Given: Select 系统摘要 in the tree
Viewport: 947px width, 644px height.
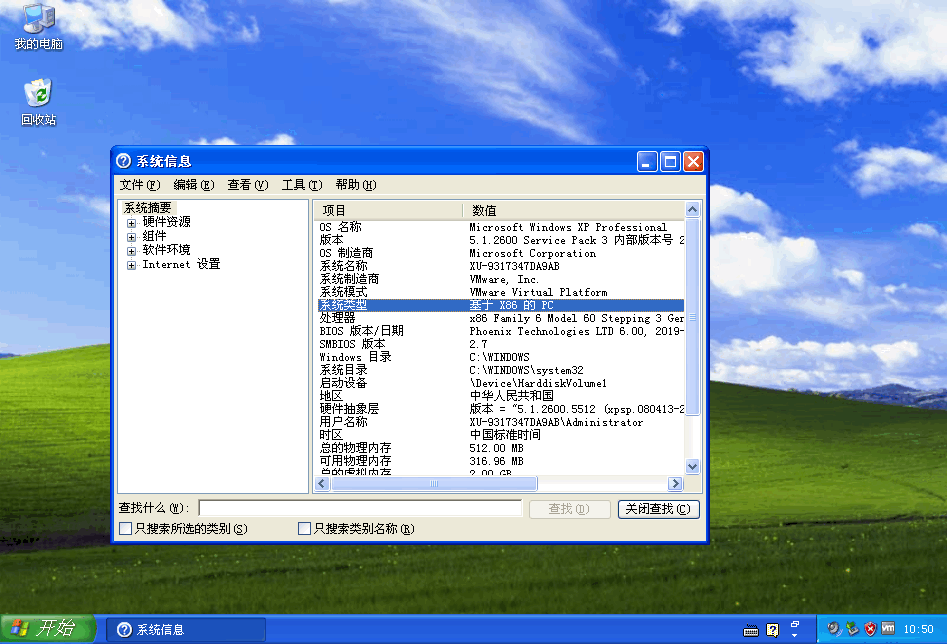Looking at the screenshot, I should point(147,208).
